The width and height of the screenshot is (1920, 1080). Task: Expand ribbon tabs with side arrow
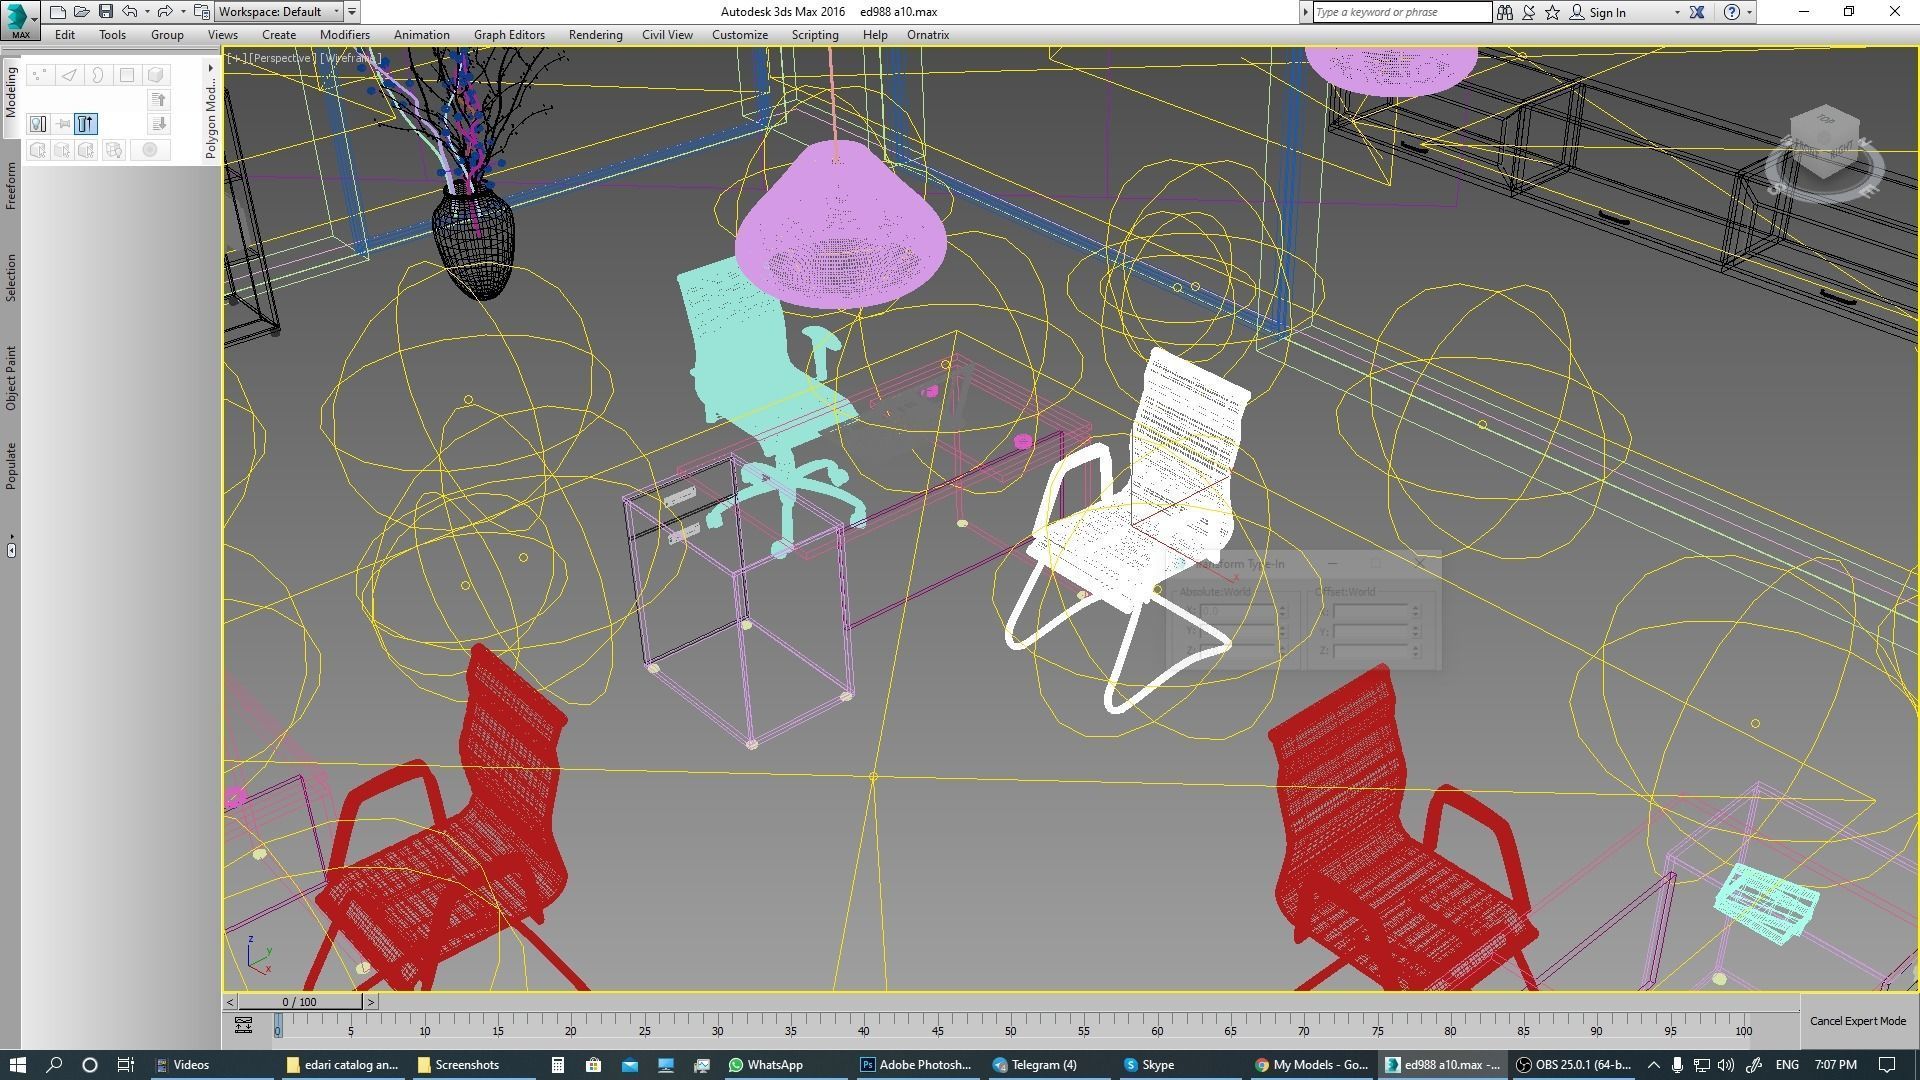click(x=11, y=550)
